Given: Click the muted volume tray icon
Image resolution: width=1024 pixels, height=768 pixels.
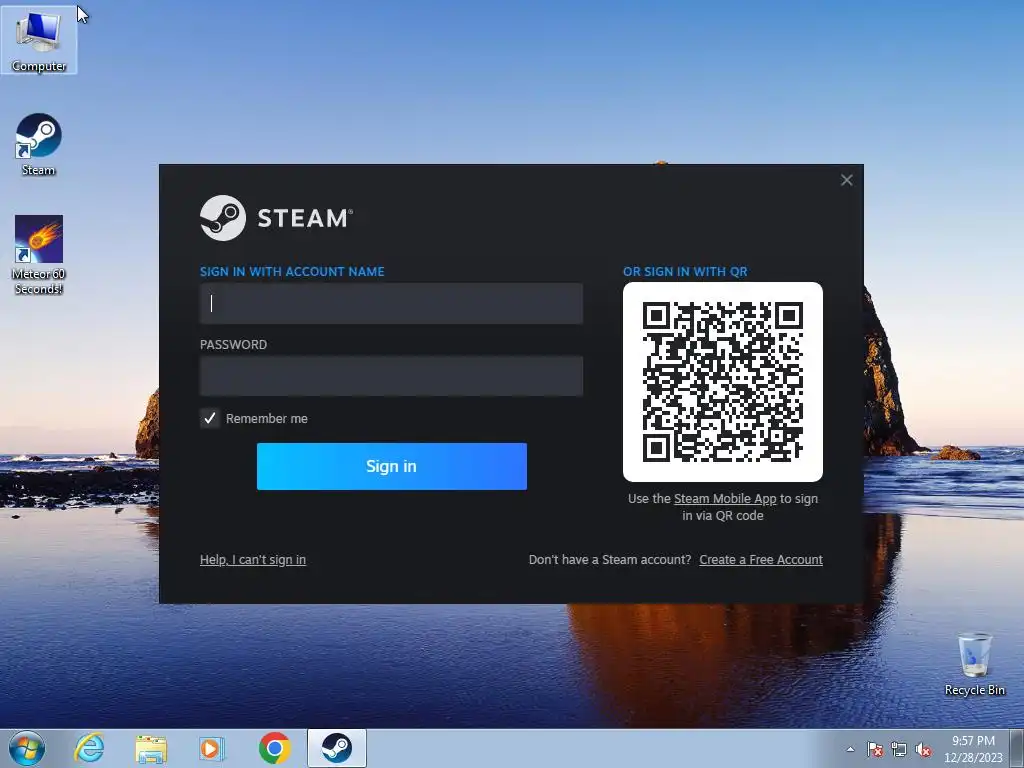Looking at the screenshot, I should point(923,749).
